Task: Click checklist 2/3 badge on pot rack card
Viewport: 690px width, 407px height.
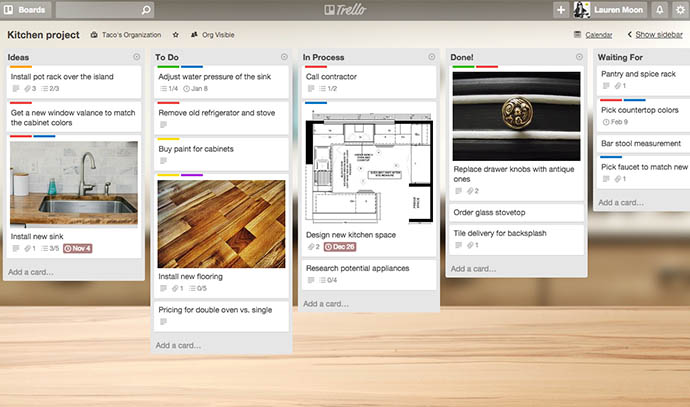Action: (x=50, y=88)
